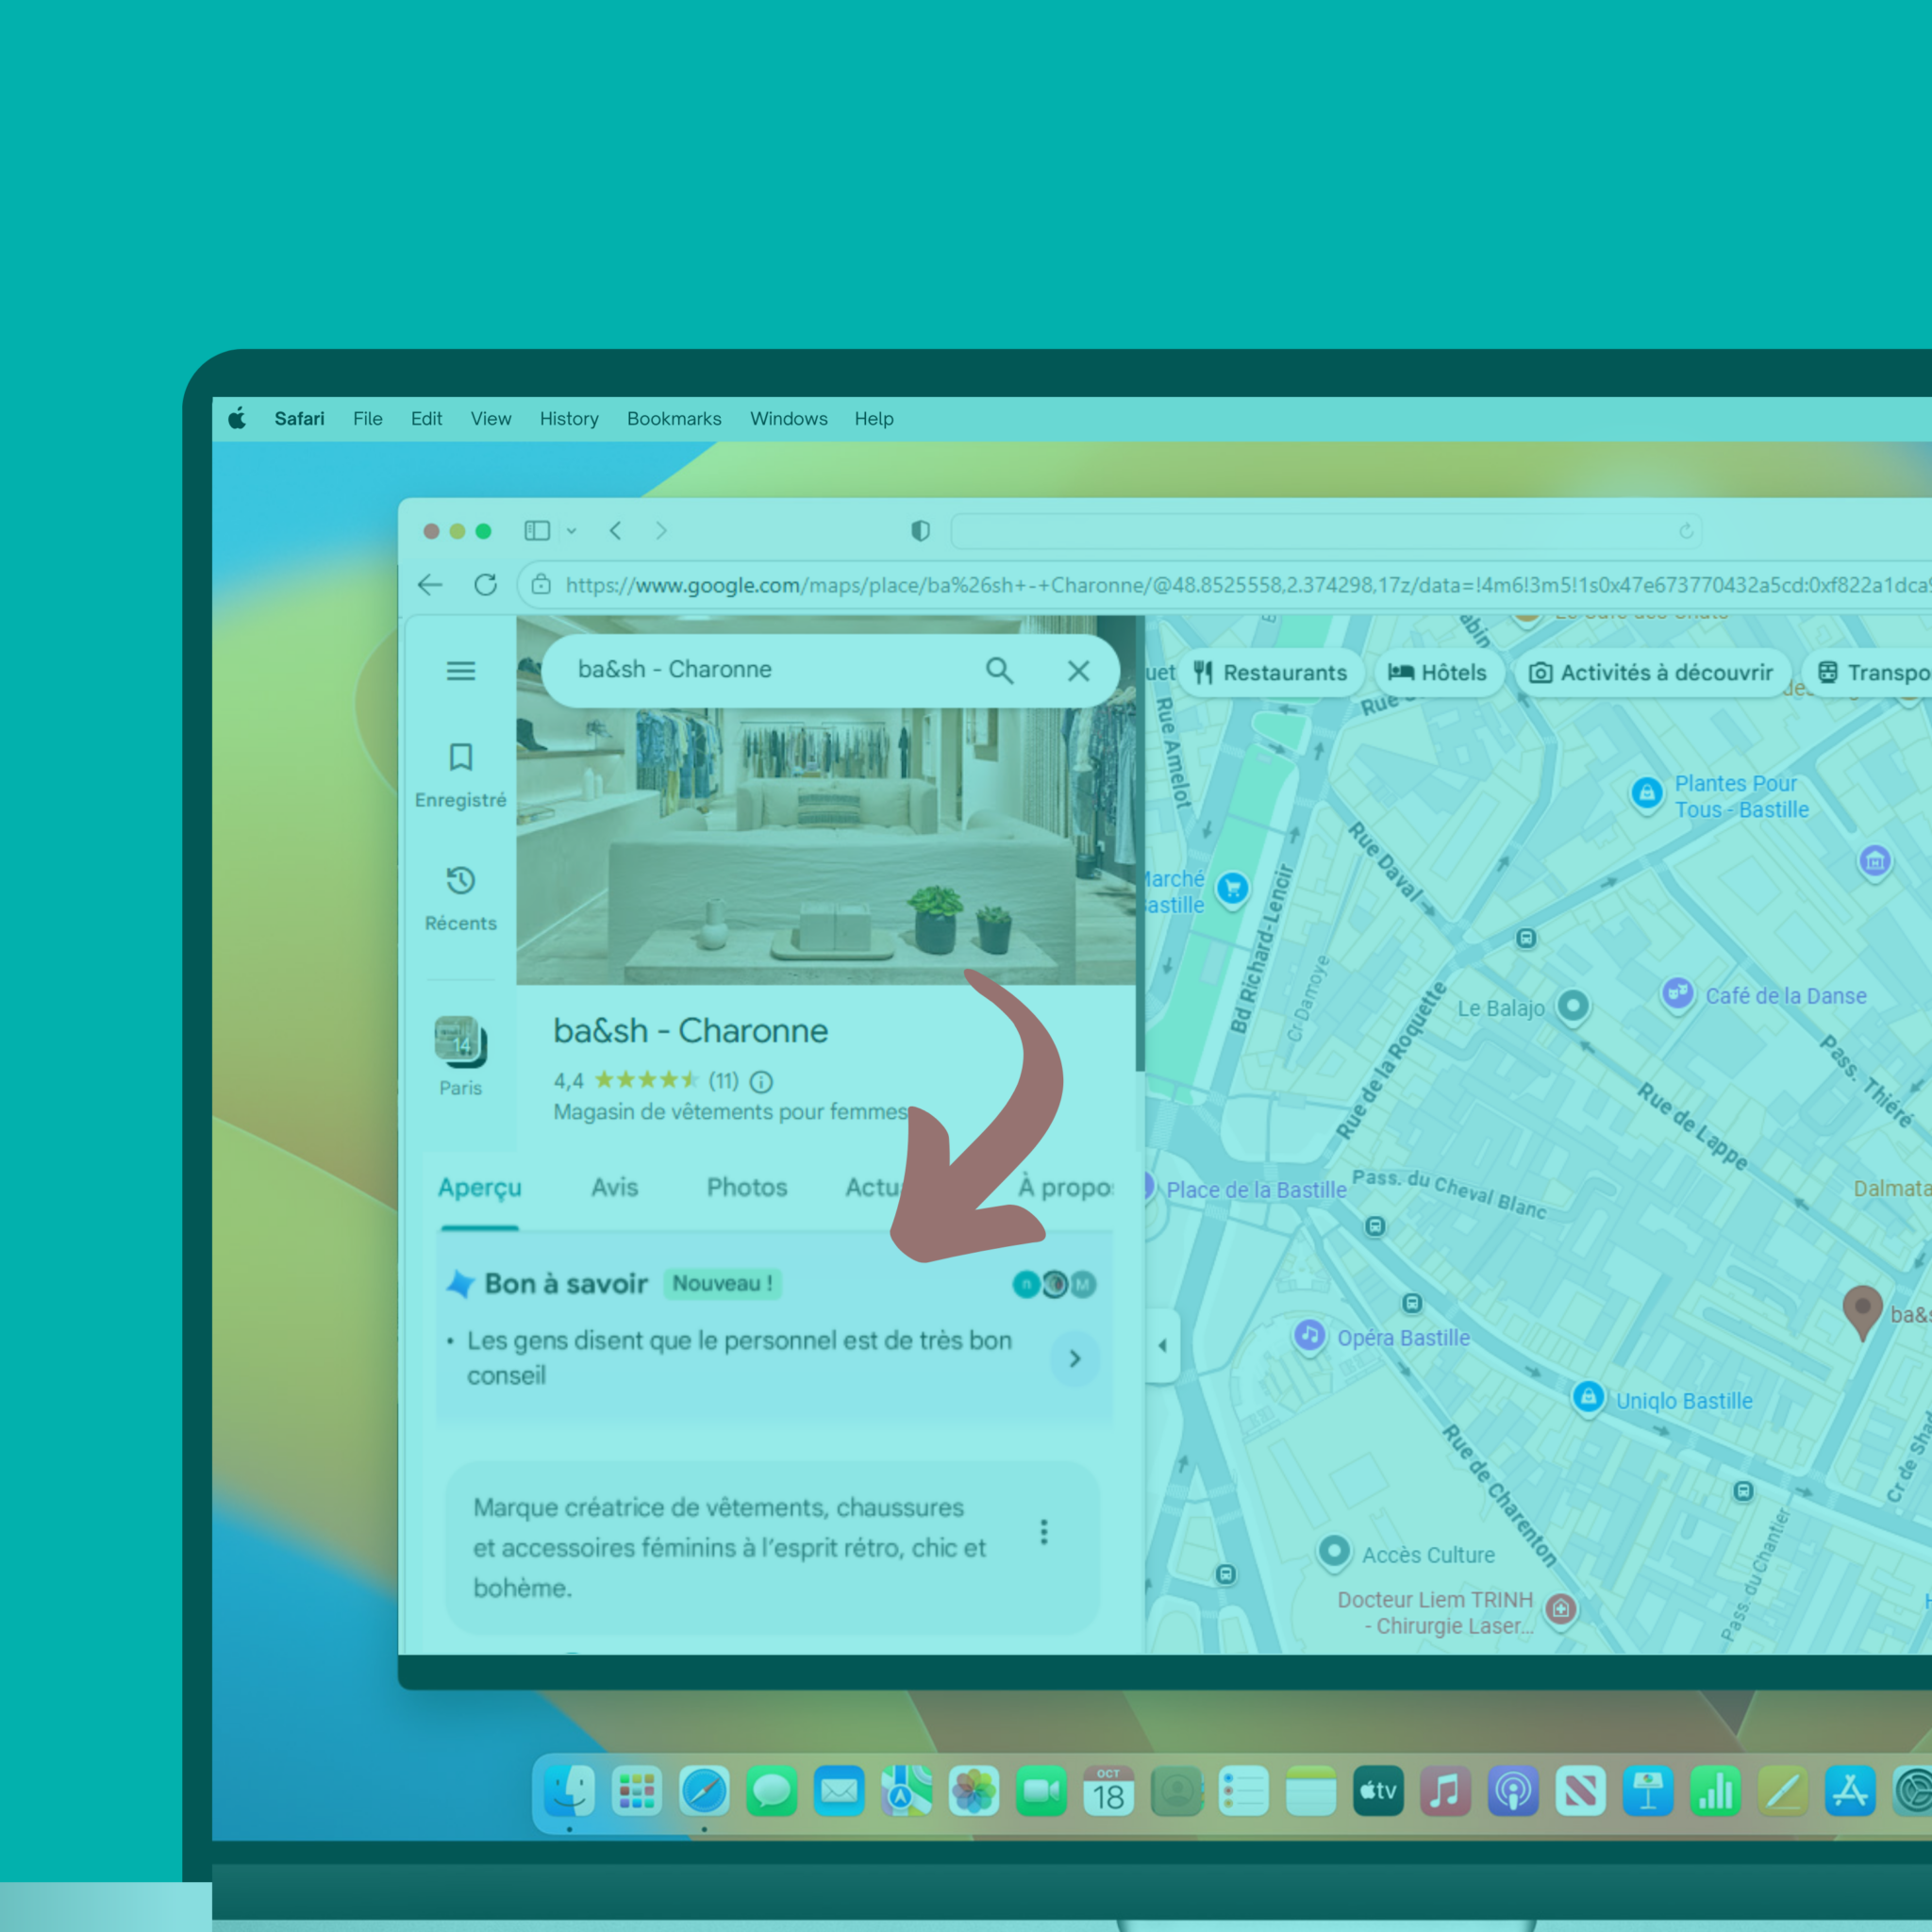Viewport: 1932px width, 1932px height.
Task: Click the Hôtels filter chip
Action: pos(1437,673)
